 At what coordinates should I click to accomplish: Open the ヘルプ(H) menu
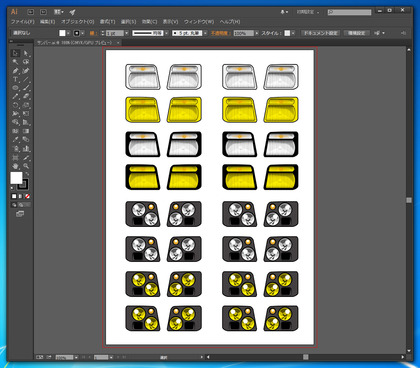click(230, 22)
